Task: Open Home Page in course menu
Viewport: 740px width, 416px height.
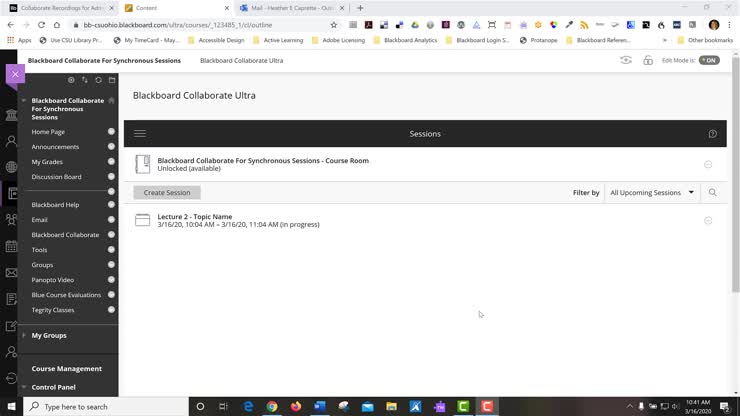Action: point(48,132)
